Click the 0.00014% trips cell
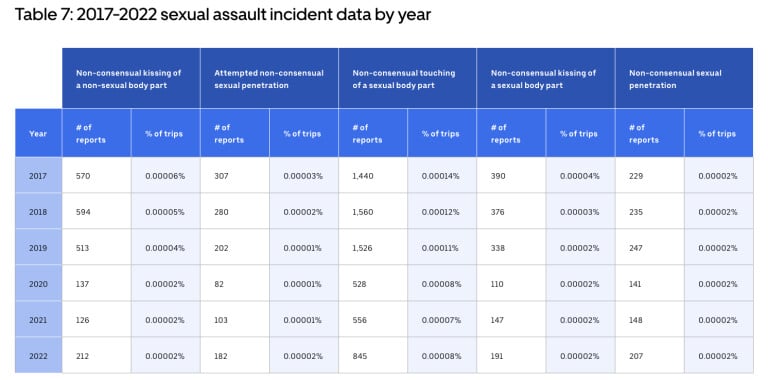Screen dimensions: 768x380 point(442,176)
